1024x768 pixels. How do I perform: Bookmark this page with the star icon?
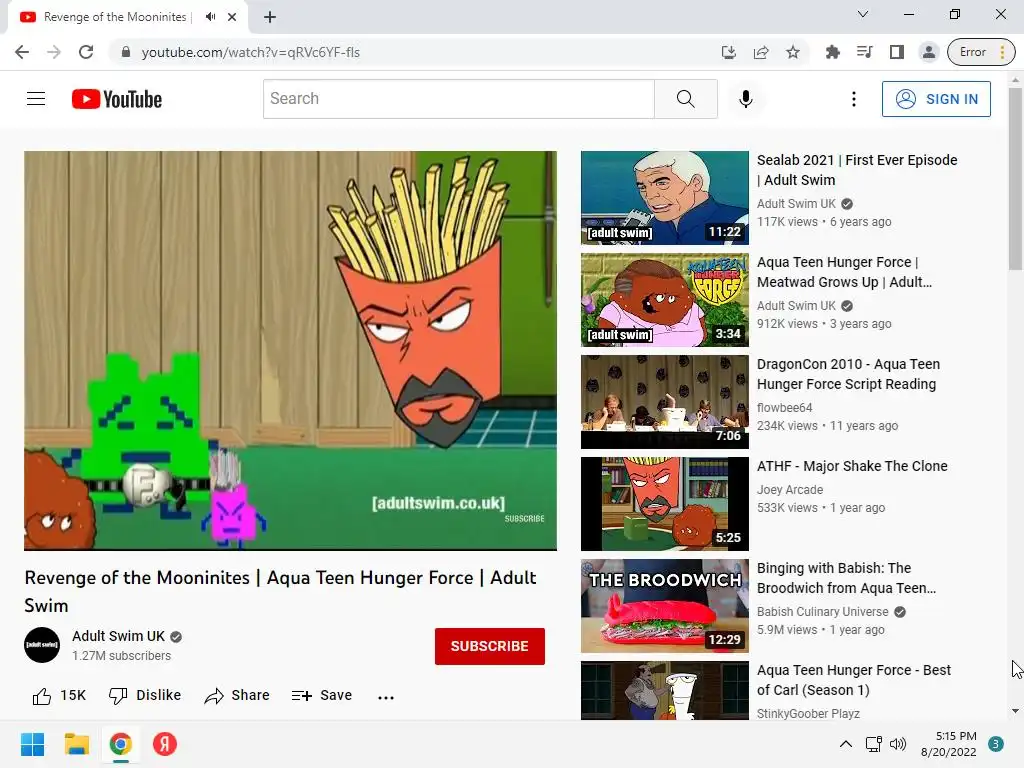point(793,52)
